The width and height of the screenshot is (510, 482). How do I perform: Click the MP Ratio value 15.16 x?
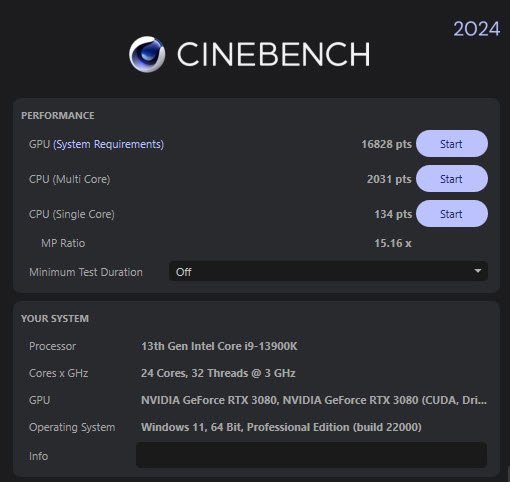click(393, 243)
